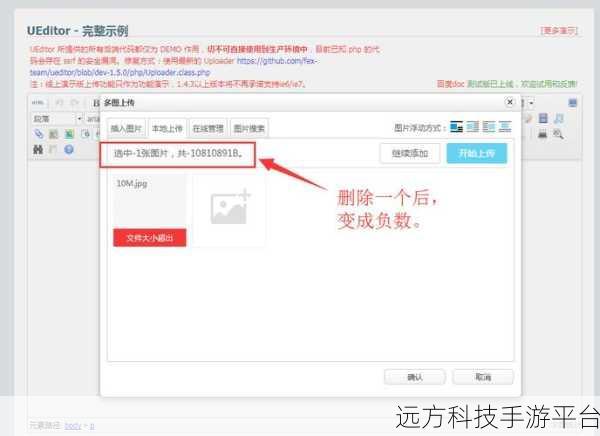Screen dimensions: 600x436
Task: Click the UEditor - 完整示例 heading
Action: pos(78,31)
